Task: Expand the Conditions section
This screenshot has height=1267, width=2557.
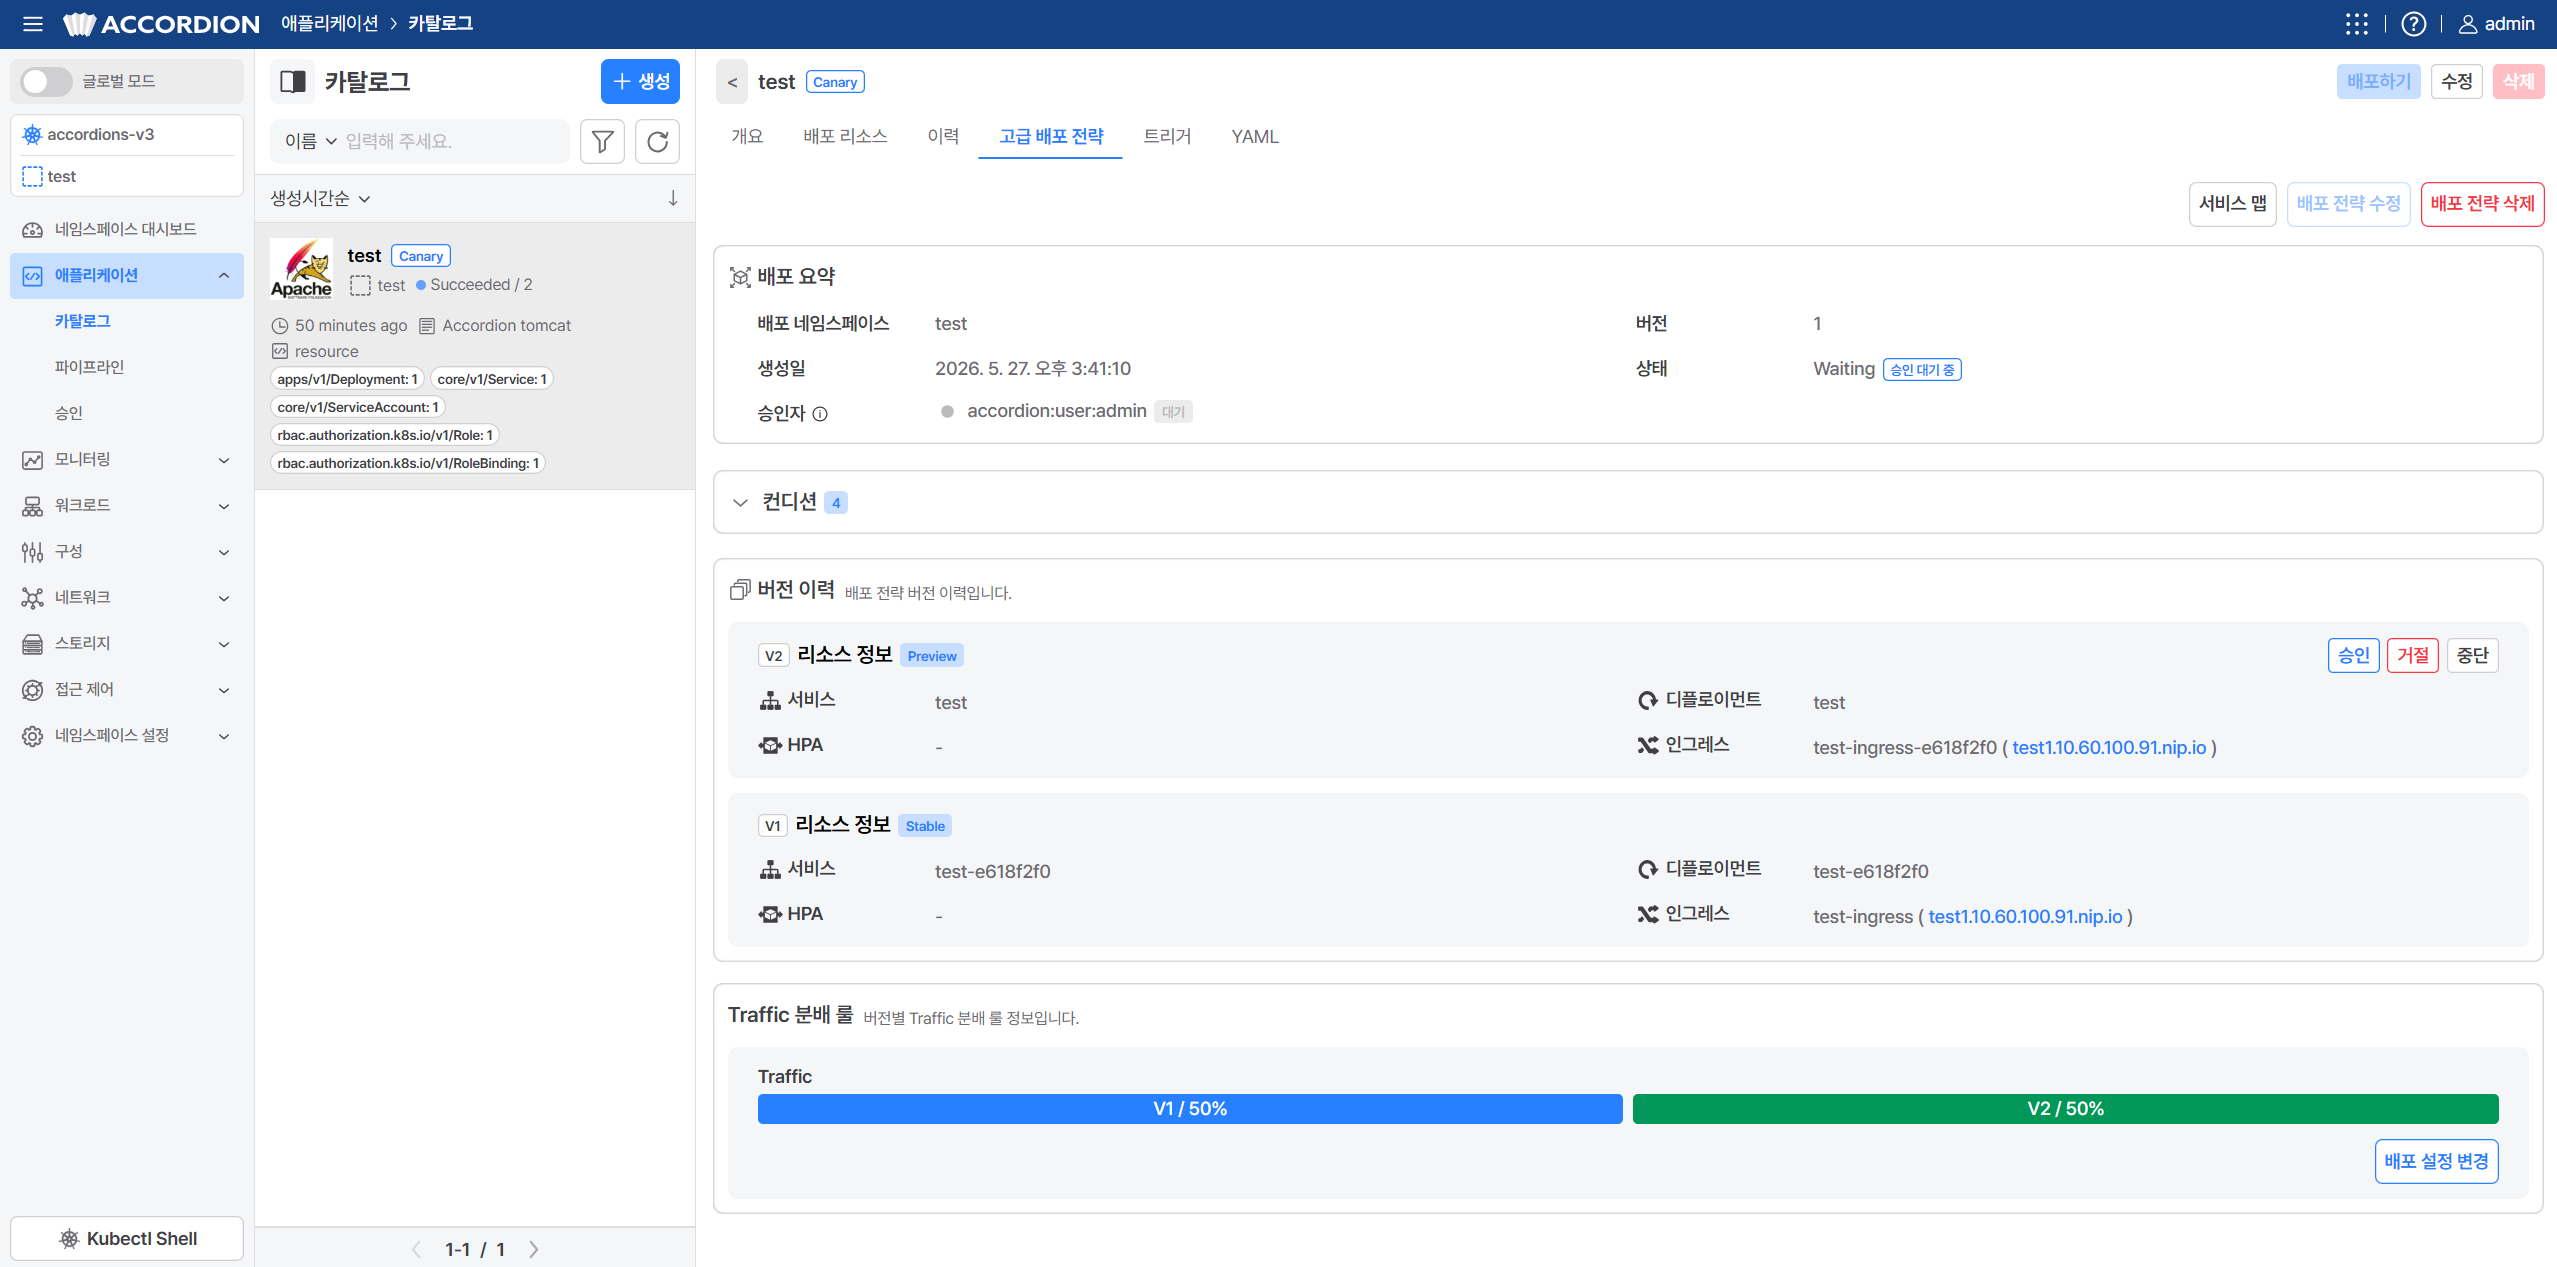Action: click(740, 502)
